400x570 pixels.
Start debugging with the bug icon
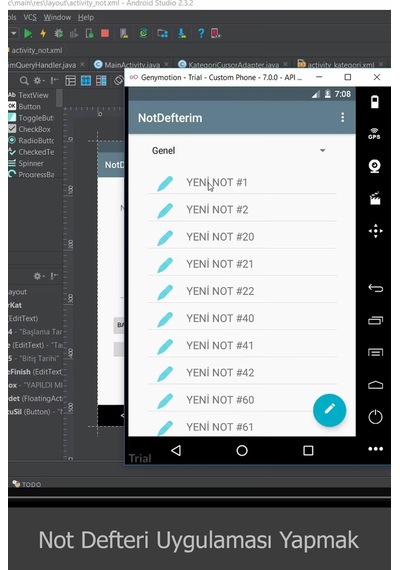click(58, 33)
